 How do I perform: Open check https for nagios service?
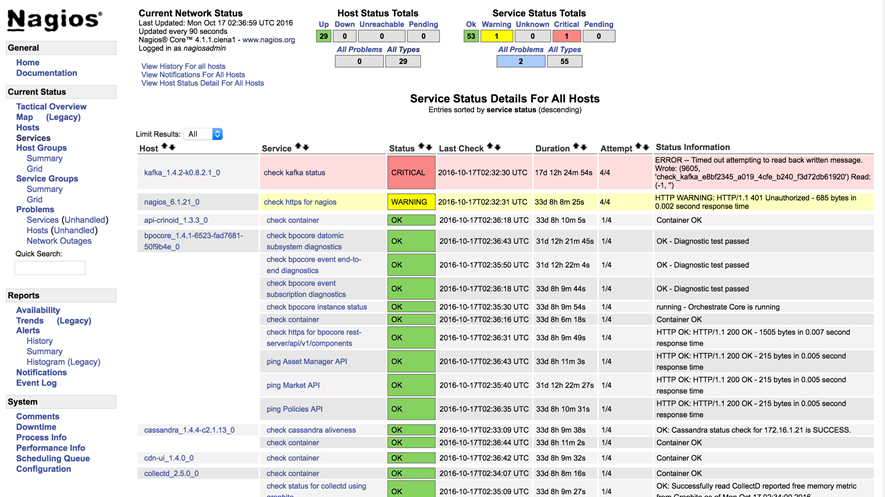click(300, 202)
